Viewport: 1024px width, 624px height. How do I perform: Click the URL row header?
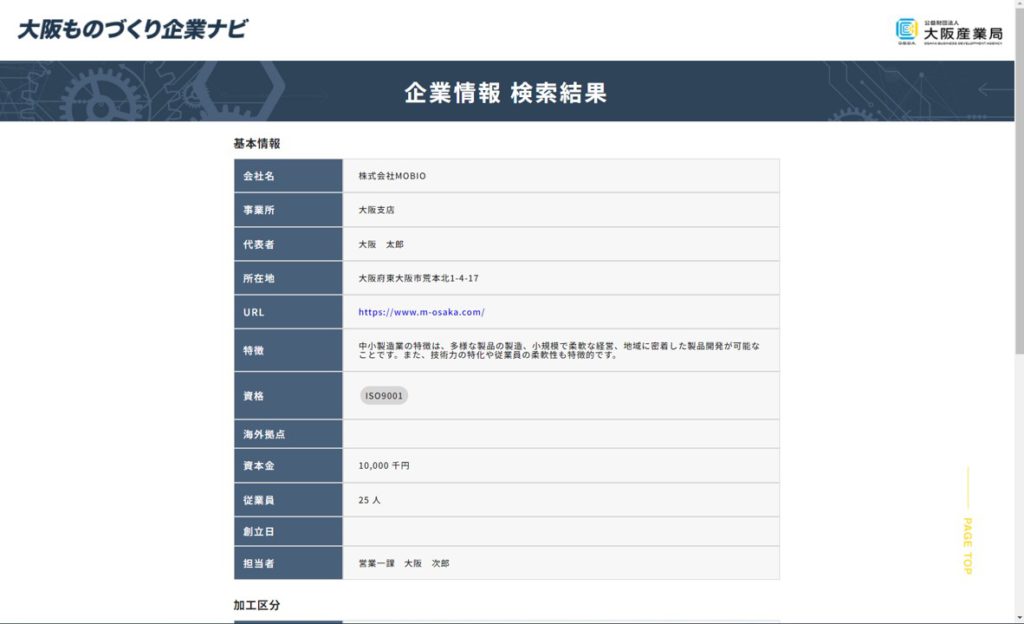pos(288,312)
